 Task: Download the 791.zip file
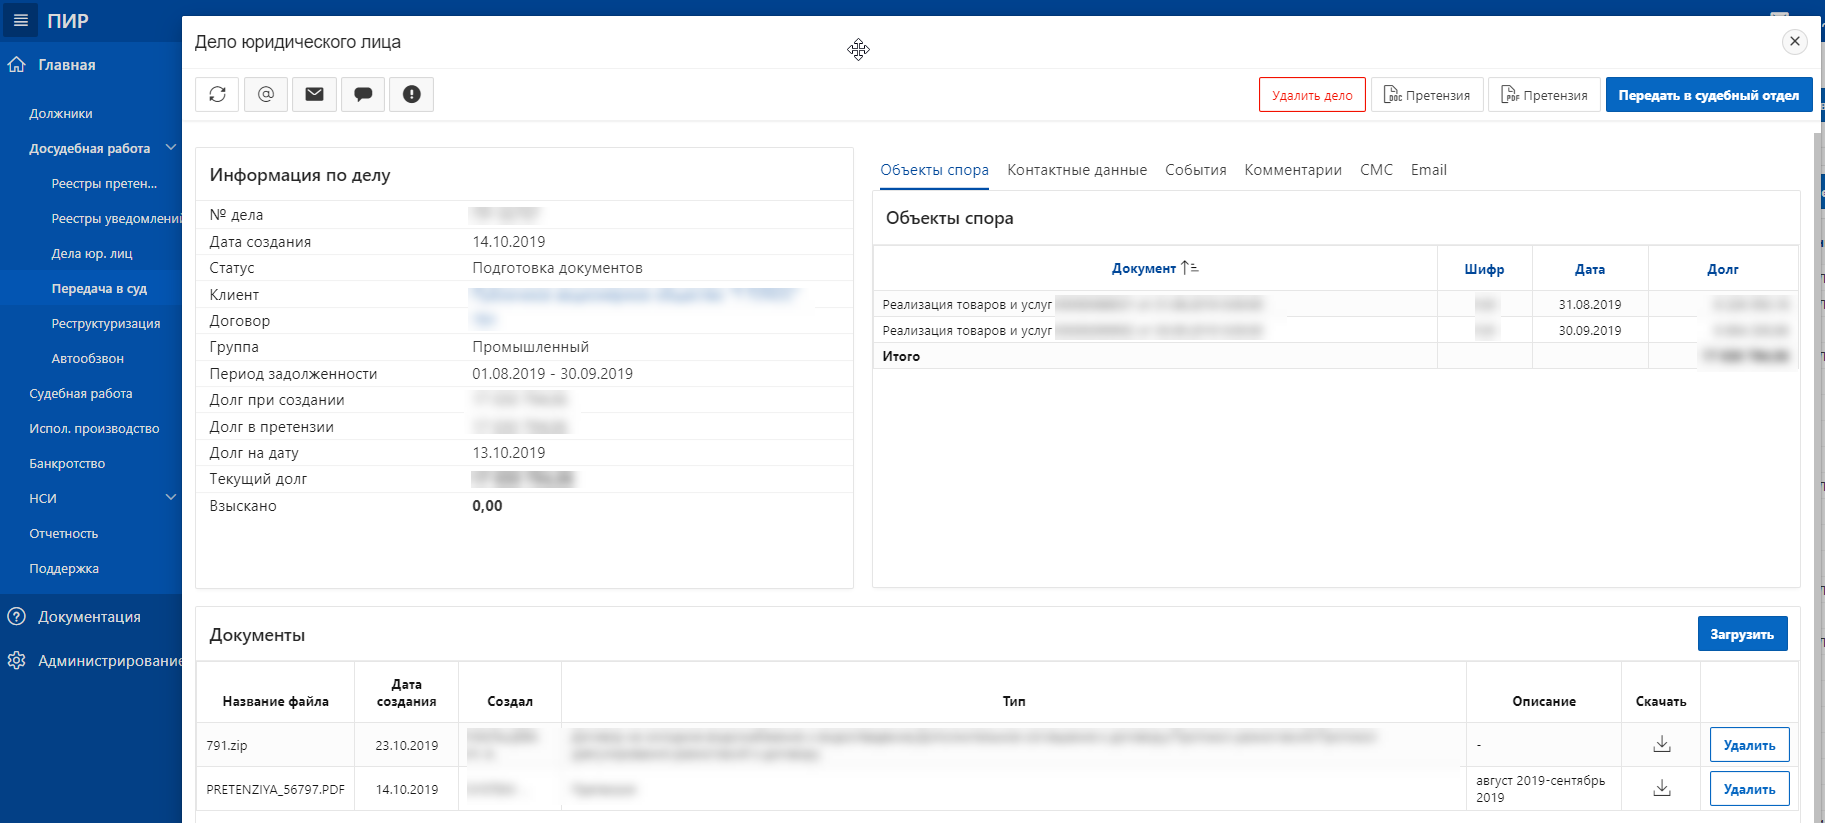pos(1662,744)
